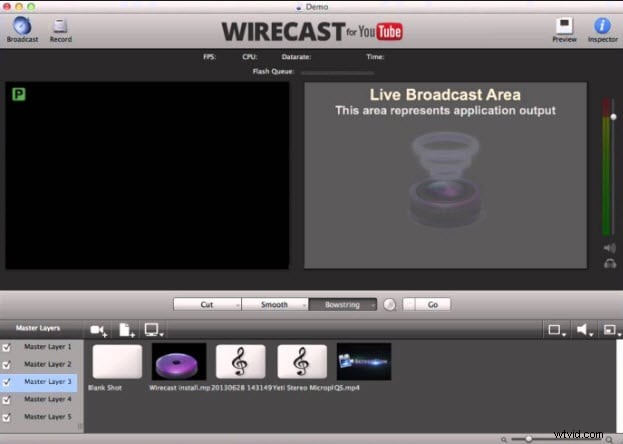Screen dimensions: 623x444
Task: Select the 20130628 143149 audio shot
Action: pyautogui.click(x=240, y=361)
